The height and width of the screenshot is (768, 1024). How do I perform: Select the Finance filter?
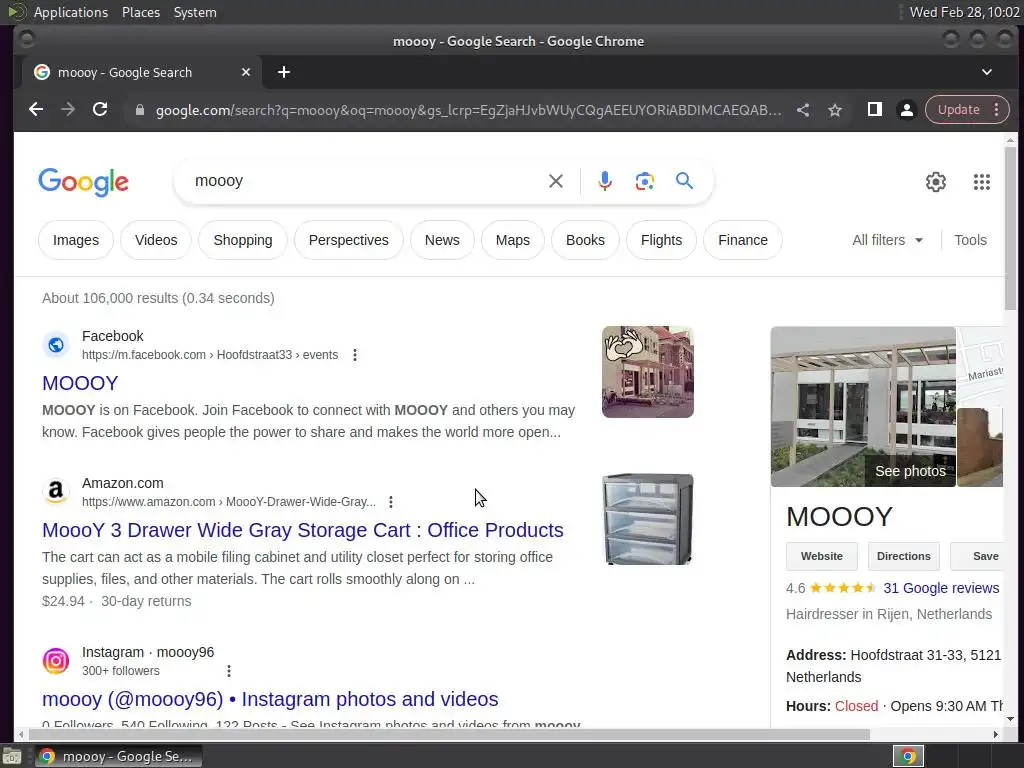(x=743, y=240)
